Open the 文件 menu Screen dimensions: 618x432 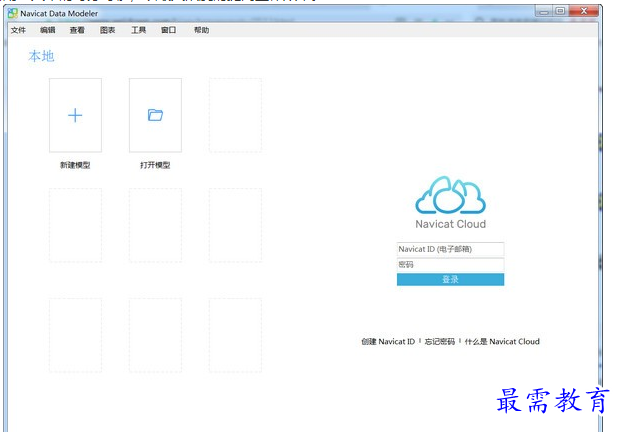pyautogui.click(x=18, y=30)
